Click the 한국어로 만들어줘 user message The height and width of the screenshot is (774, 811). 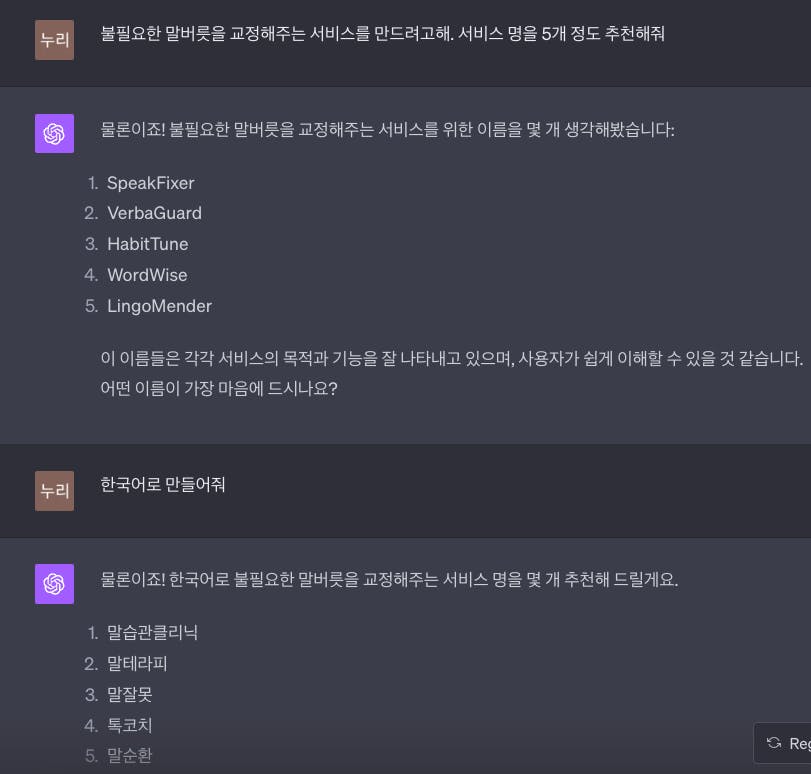pos(163,485)
